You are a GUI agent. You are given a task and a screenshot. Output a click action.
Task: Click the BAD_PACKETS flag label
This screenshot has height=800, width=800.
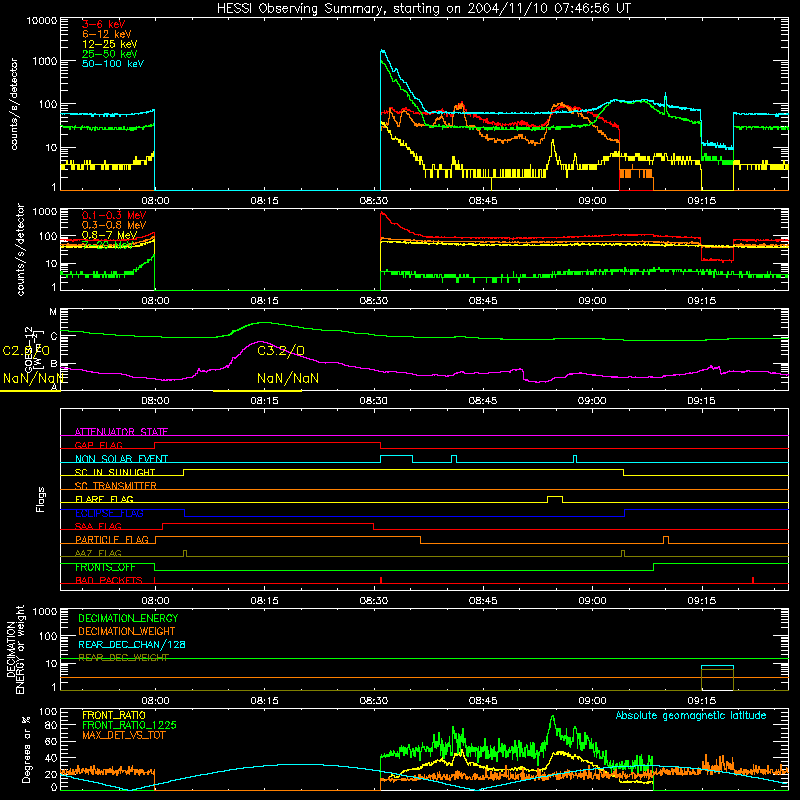pos(109,580)
